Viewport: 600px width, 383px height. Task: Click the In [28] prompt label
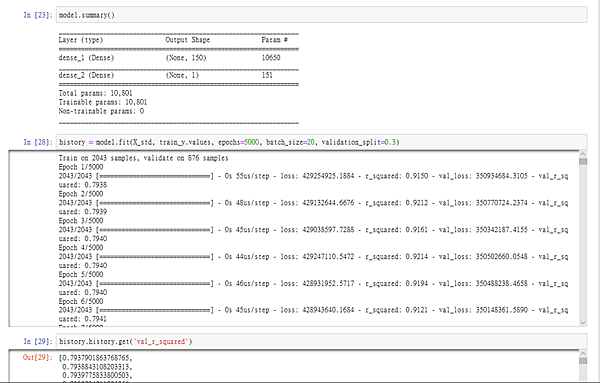coord(38,142)
